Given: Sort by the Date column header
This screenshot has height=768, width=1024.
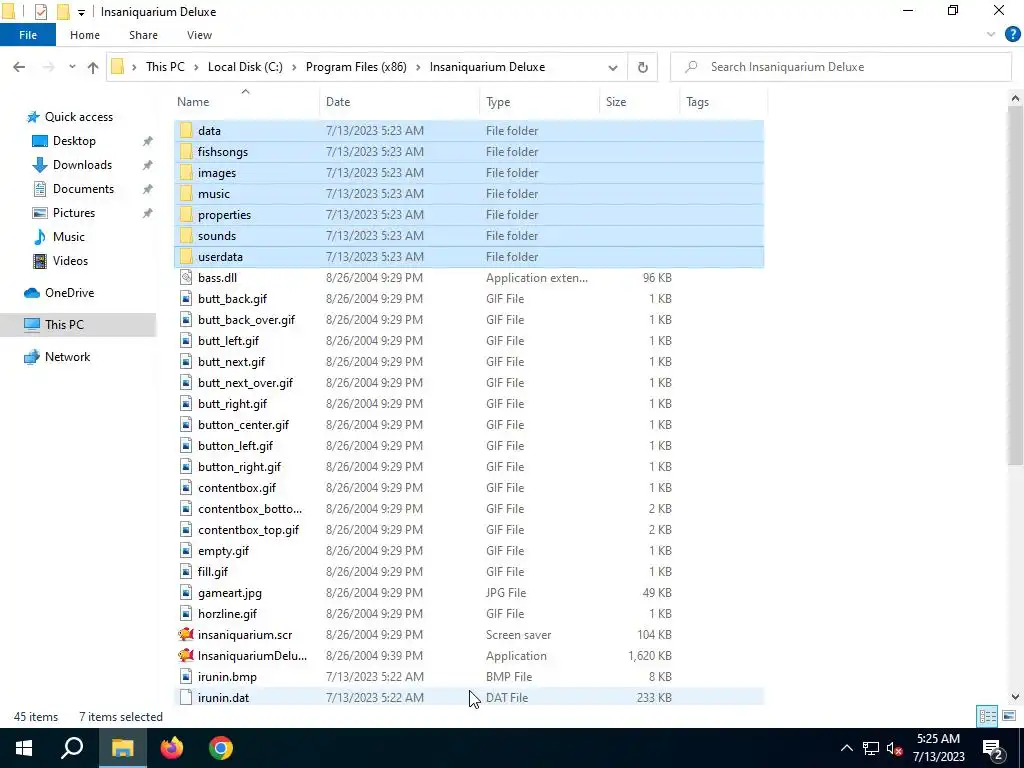Looking at the screenshot, I should (x=400, y=102).
